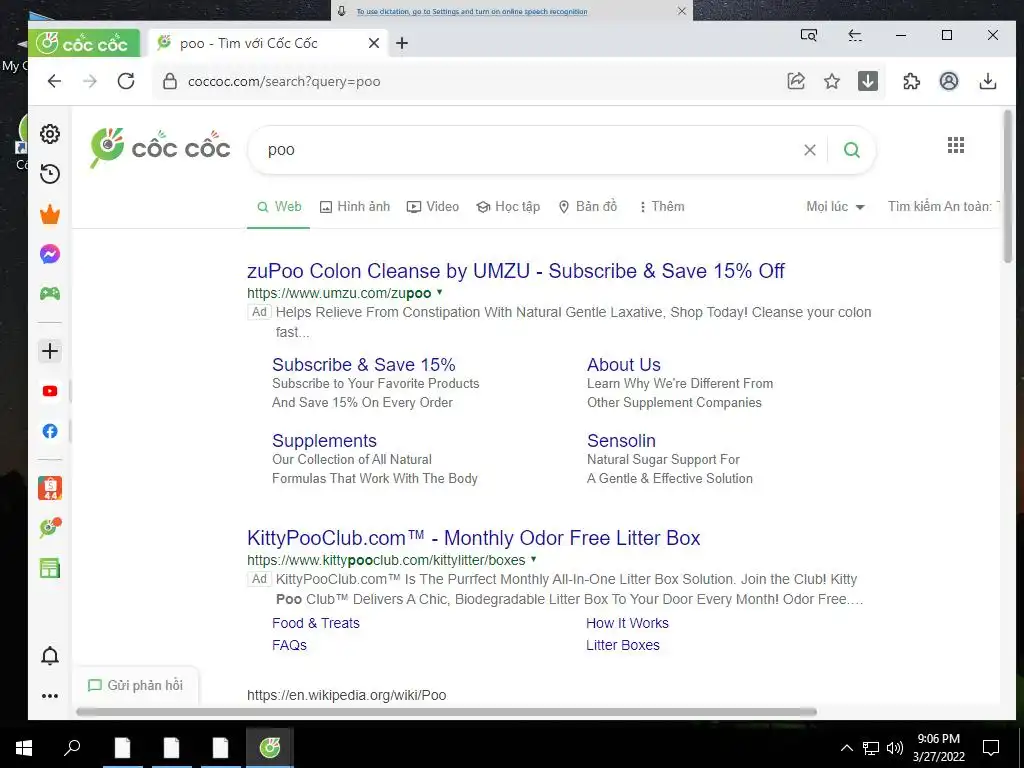Expand dropdown arrow next to kittypooclub.com URL
The image size is (1024, 768).
pos(534,560)
